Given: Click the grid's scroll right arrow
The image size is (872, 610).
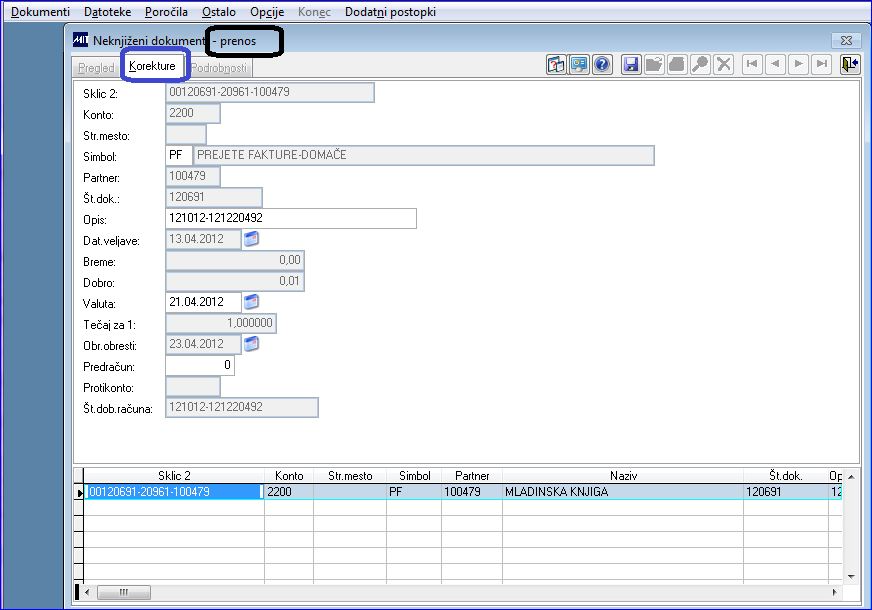Looking at the screenshot, I should [x=835, y=592].
